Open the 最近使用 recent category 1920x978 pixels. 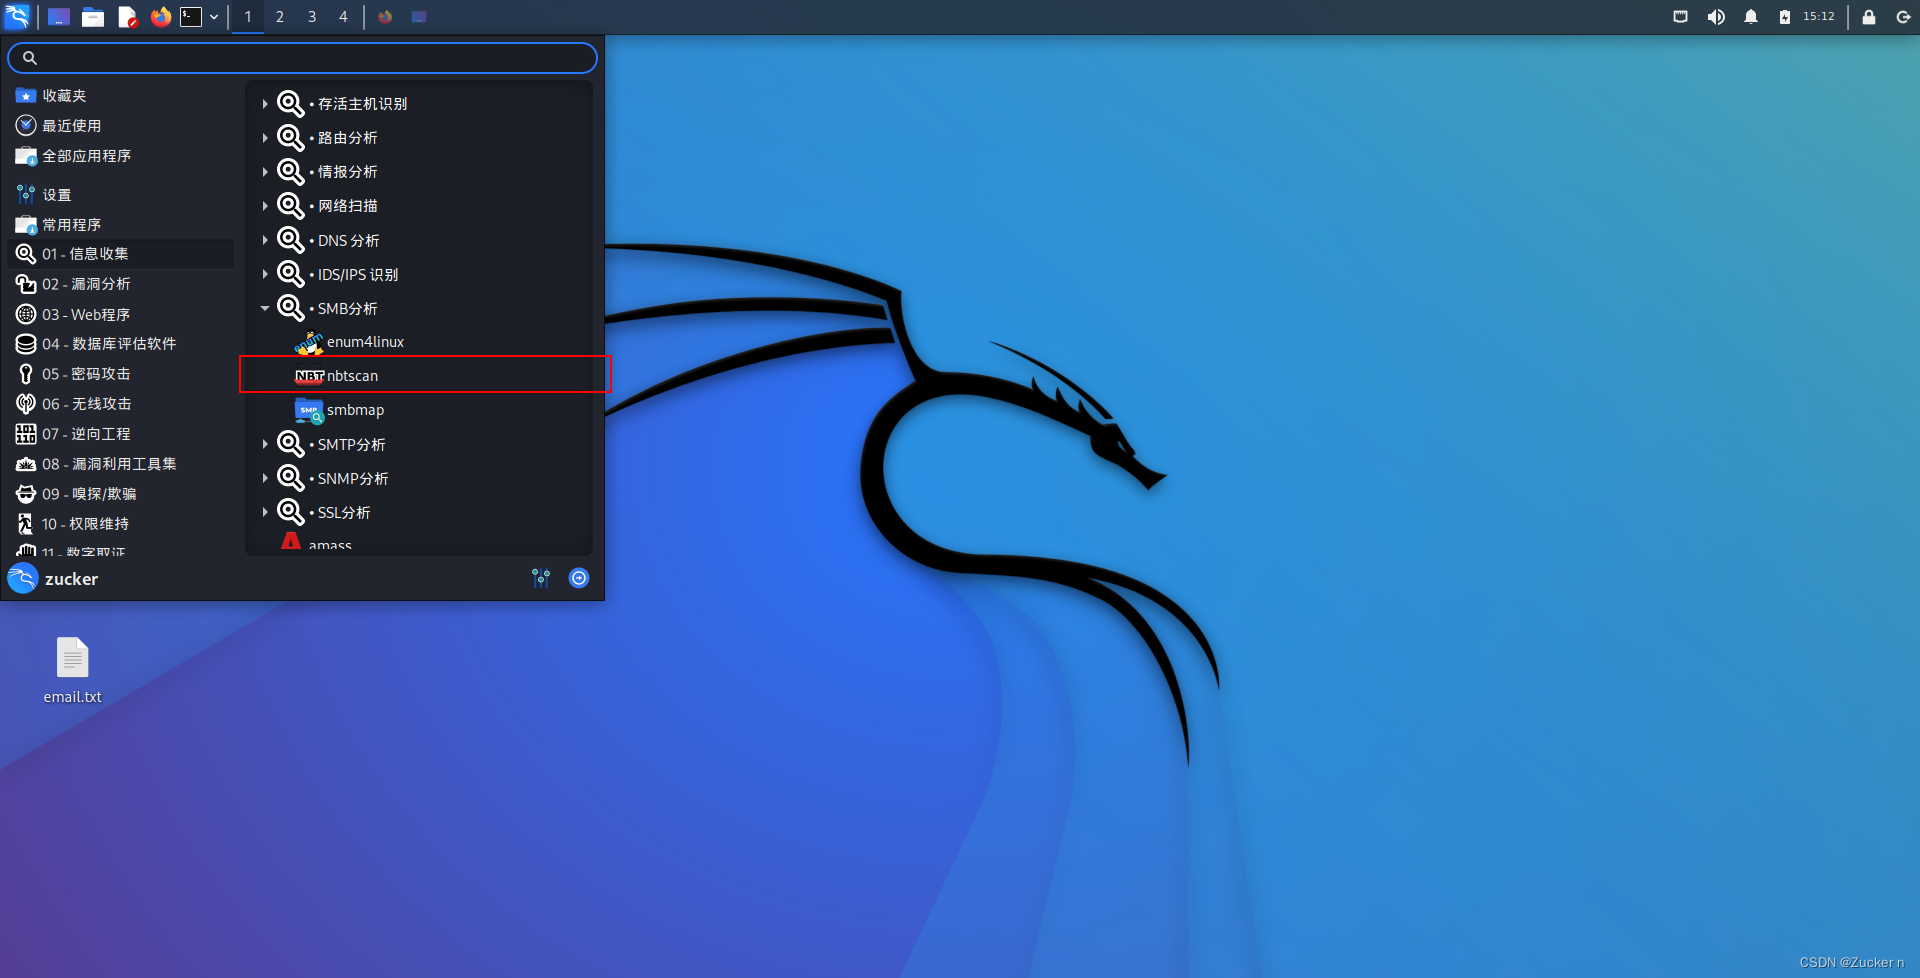click(x=121, y=126)
